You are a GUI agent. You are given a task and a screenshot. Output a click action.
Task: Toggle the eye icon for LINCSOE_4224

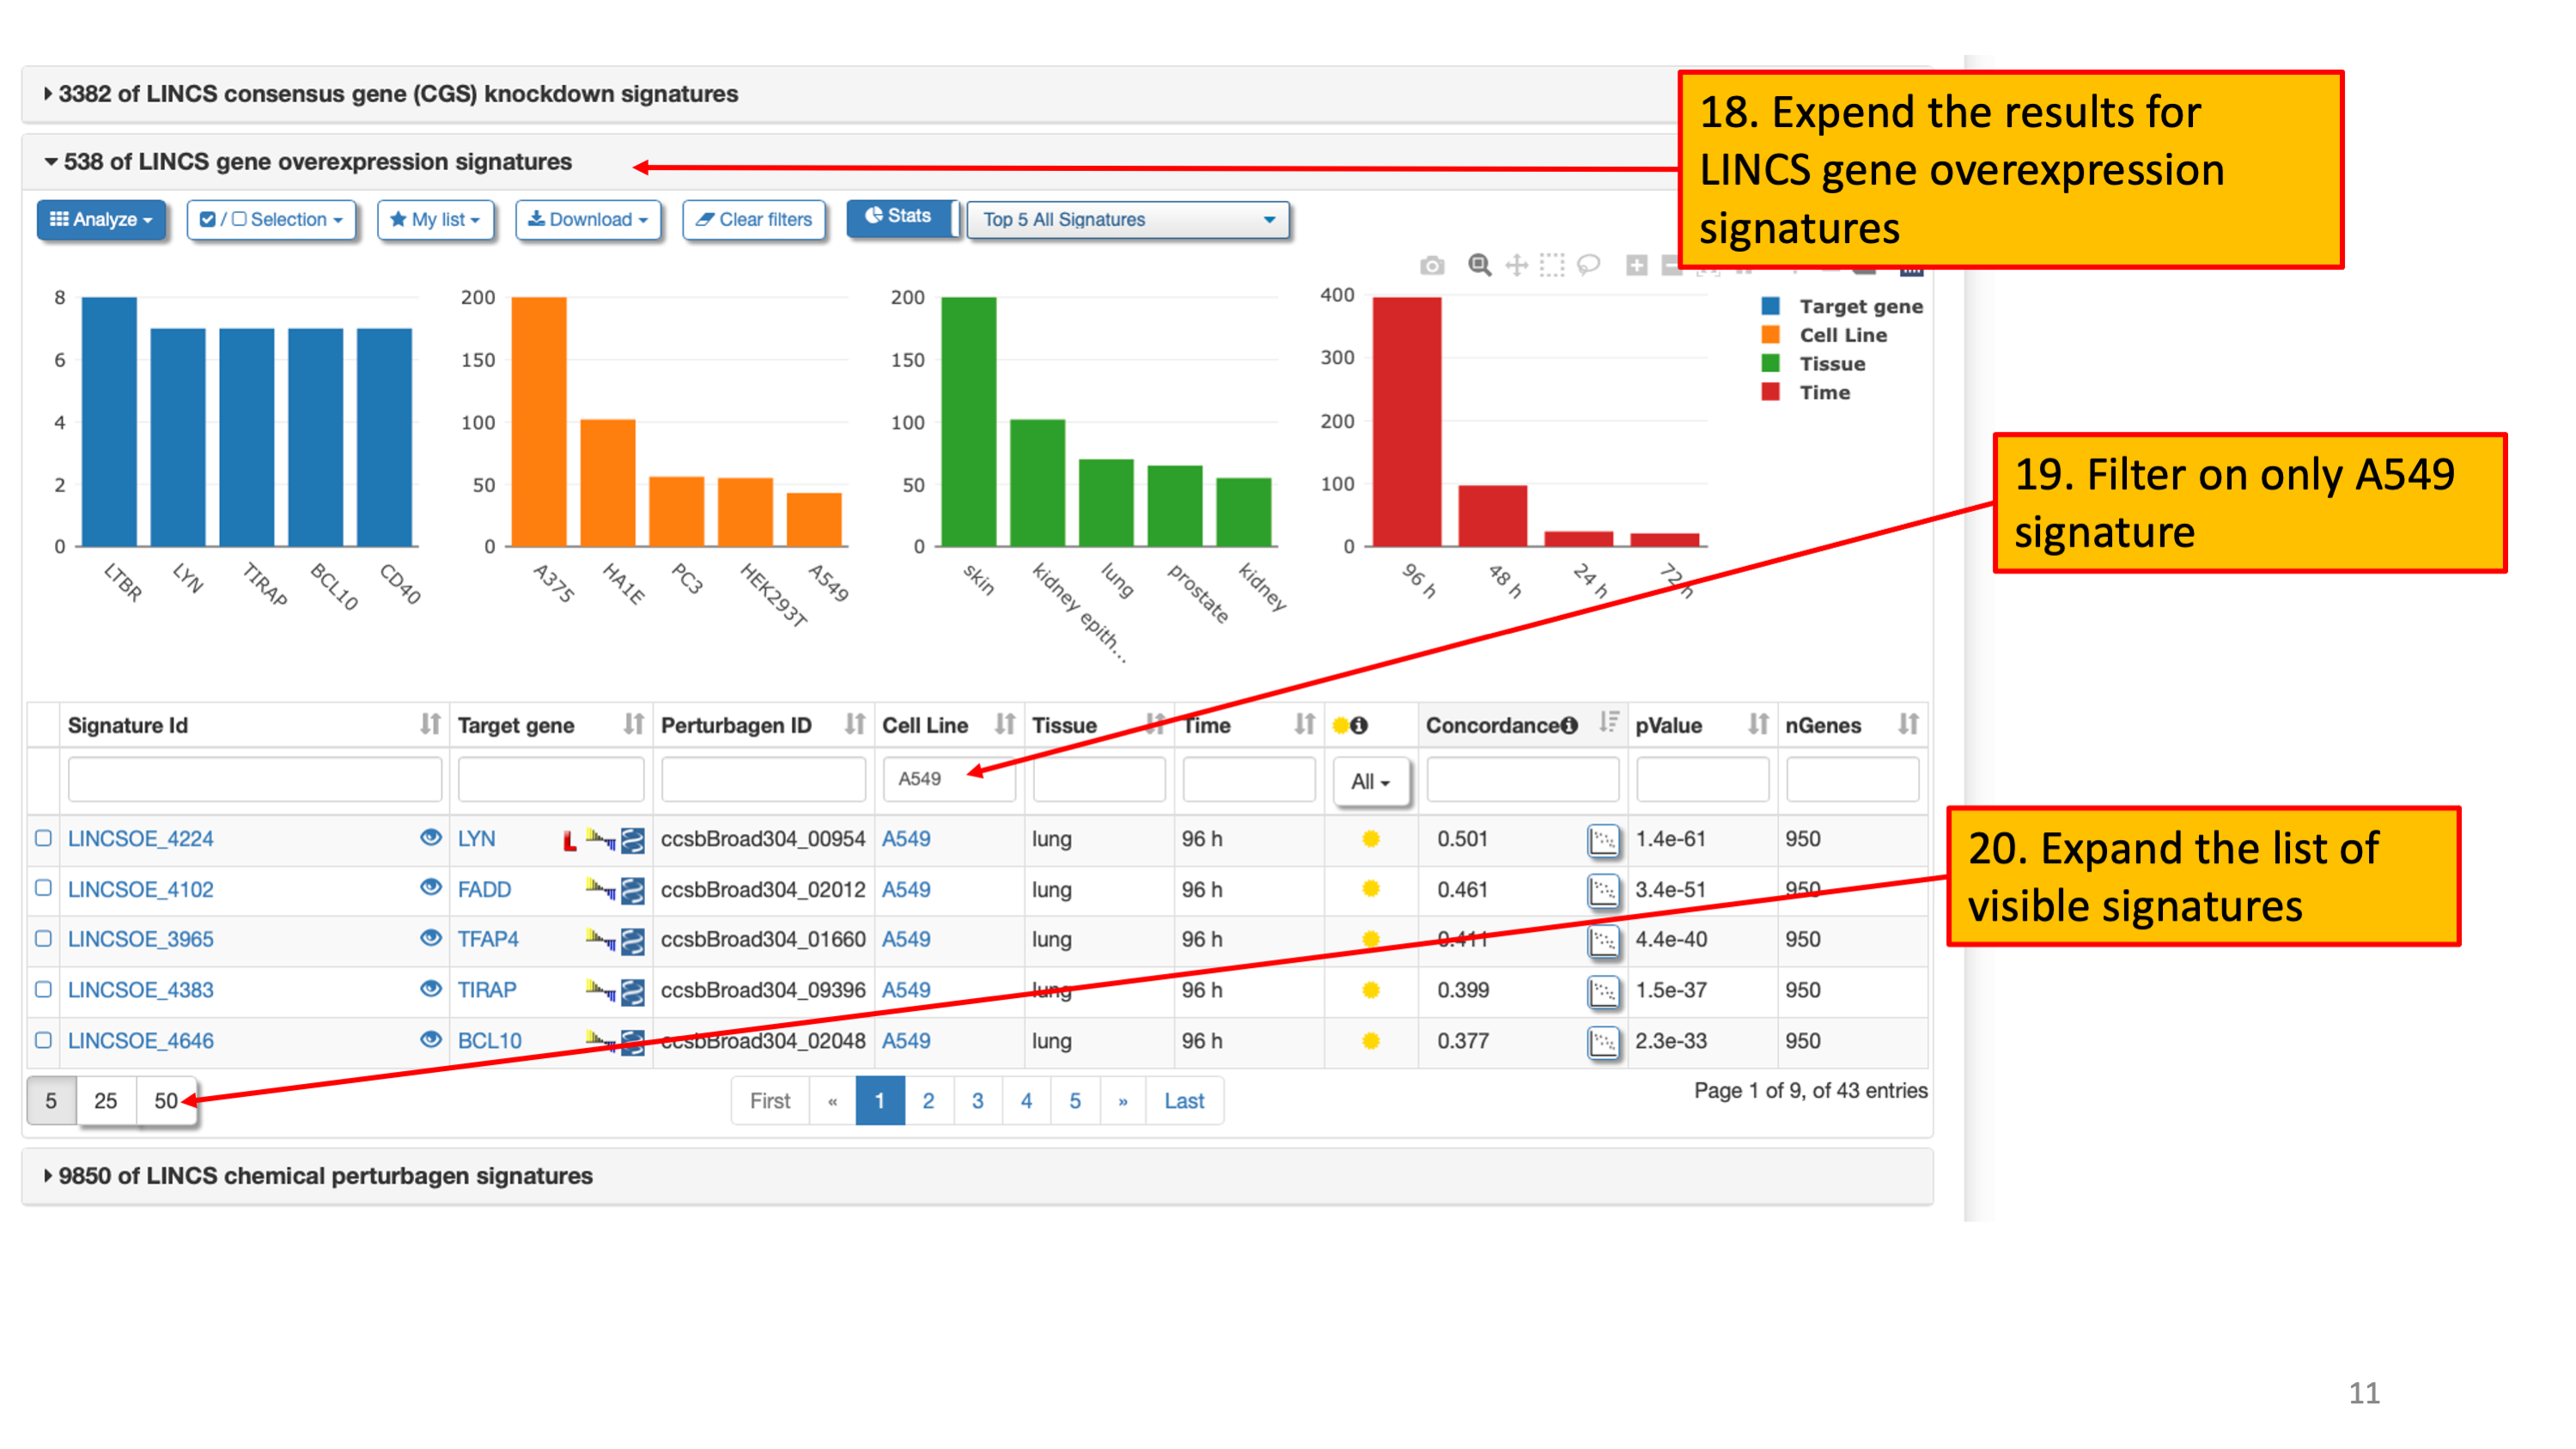[x=430, y=838]
